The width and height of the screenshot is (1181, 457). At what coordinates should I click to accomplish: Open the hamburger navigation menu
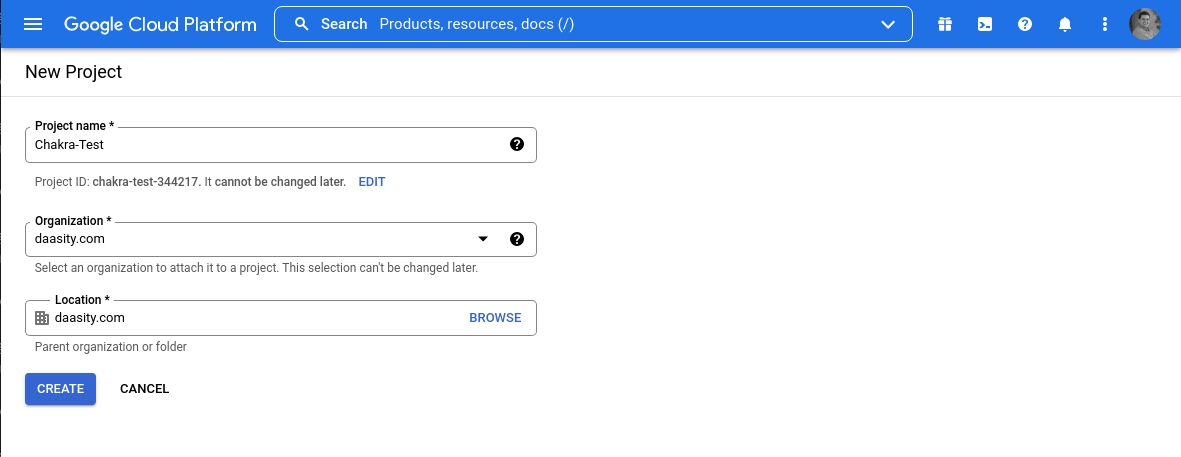(x=33, y=24)
